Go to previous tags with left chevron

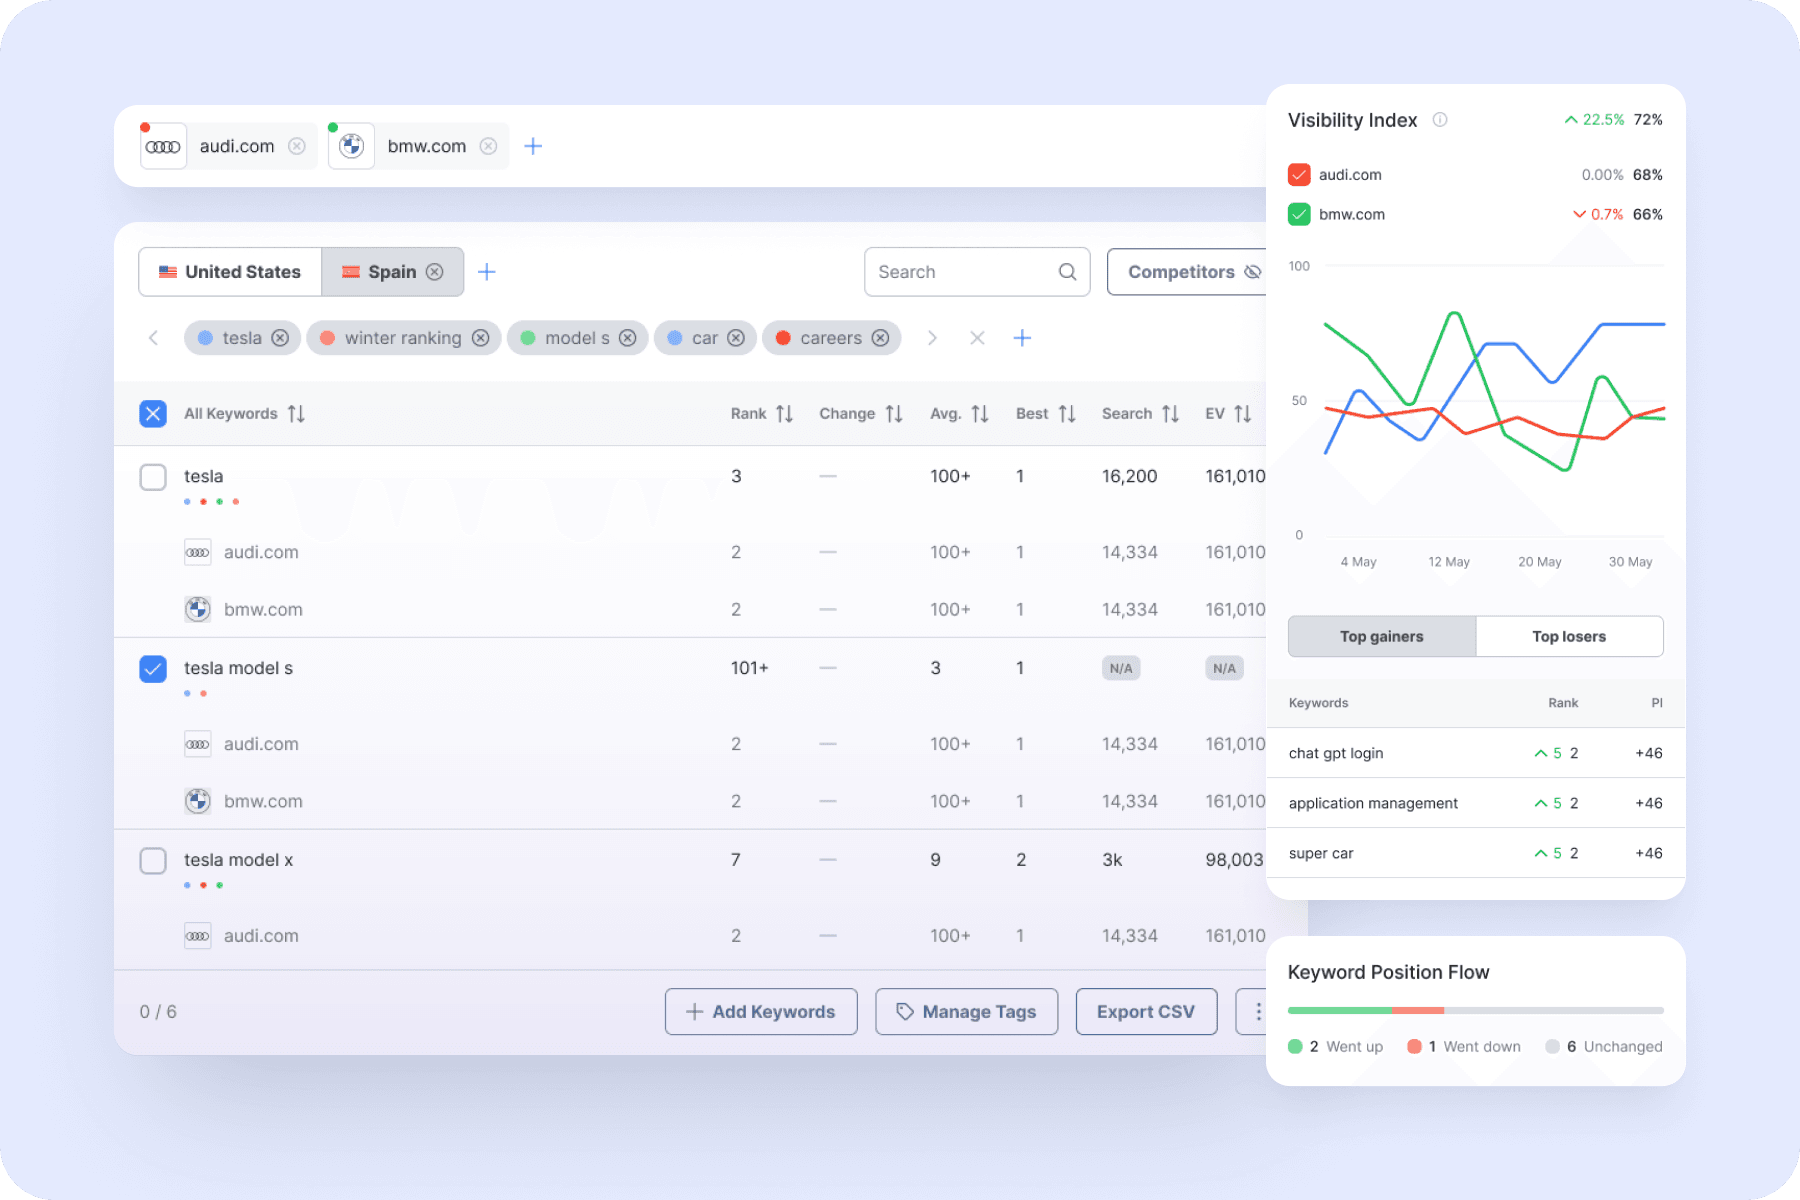coord(154,338)
